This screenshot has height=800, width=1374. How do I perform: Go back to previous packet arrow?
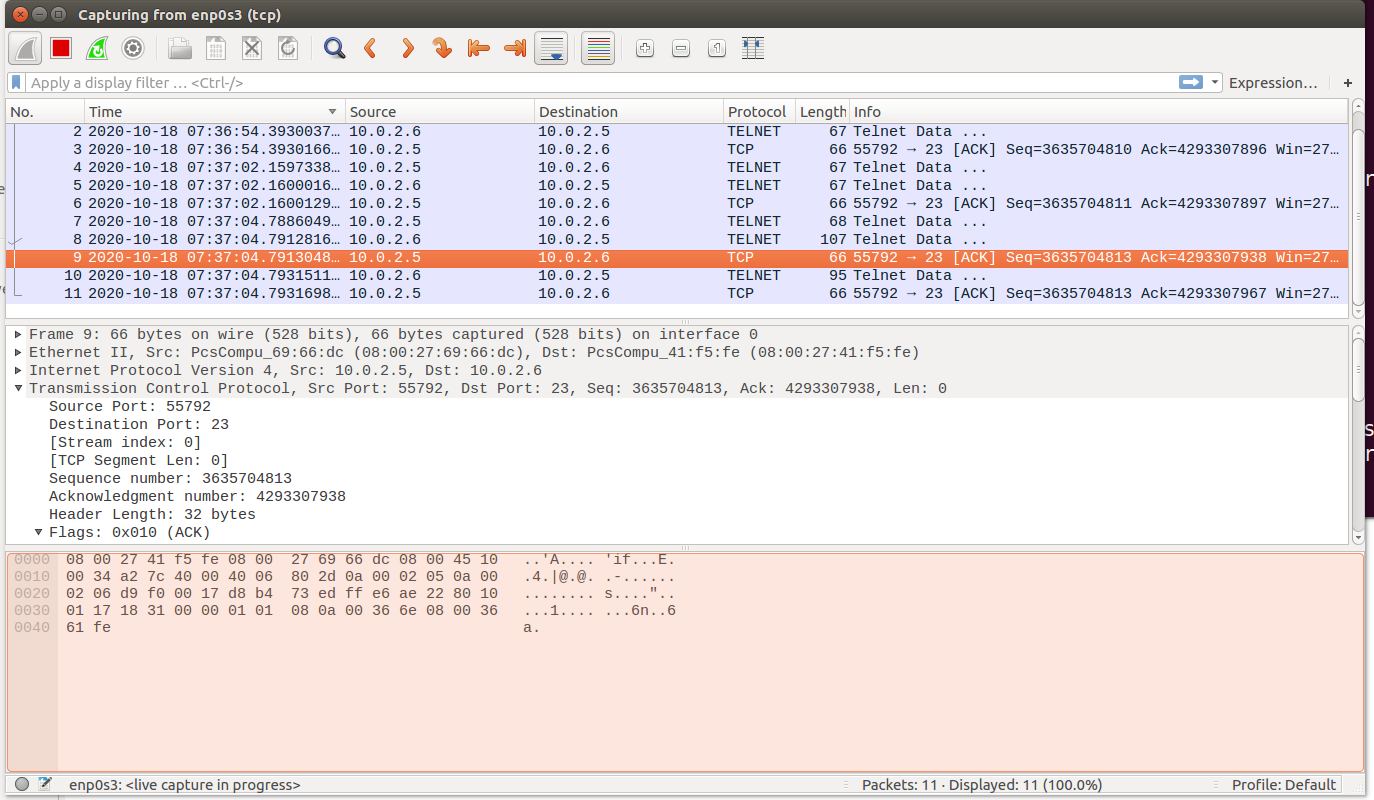tap(371, 48)
